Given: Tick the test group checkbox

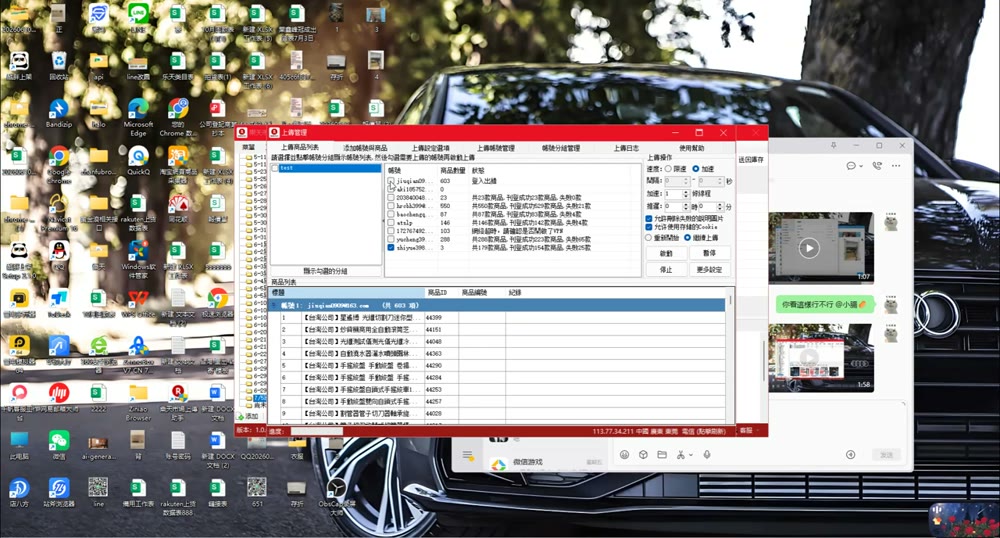Looking at the screenshot, I should [275, 168].
